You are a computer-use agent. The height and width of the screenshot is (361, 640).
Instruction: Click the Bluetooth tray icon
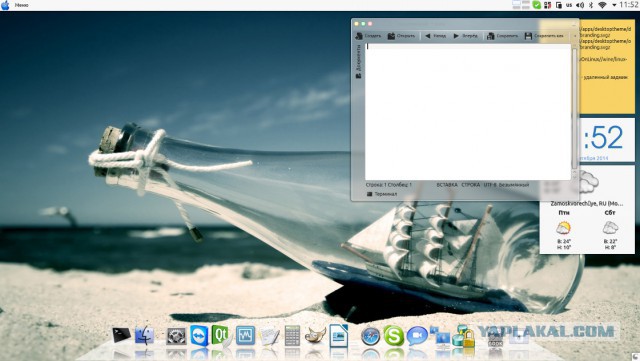click(x=590, y=5)
